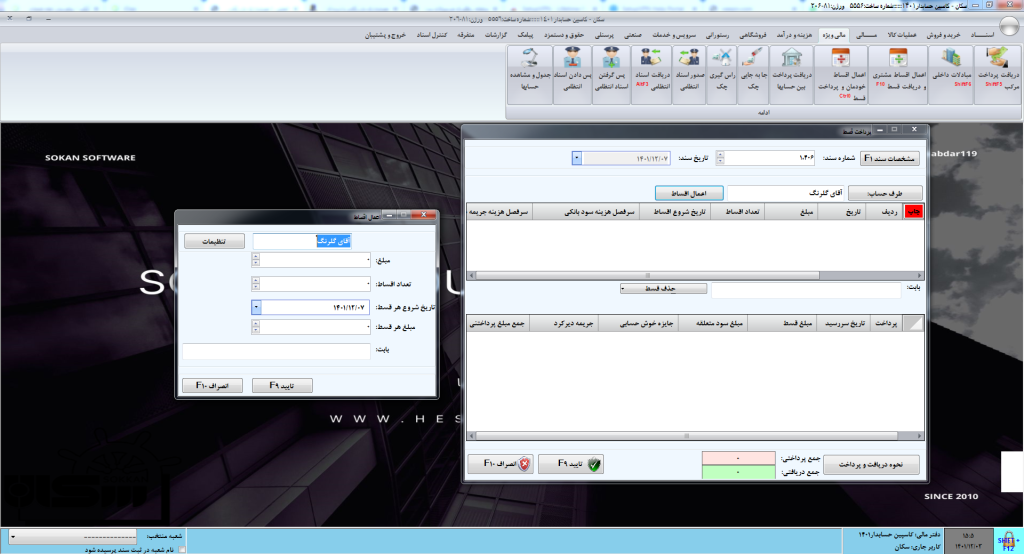1024x554 pixels.
Task: Open صدور اسناد انتظامی icon
Action: point(689,74)
